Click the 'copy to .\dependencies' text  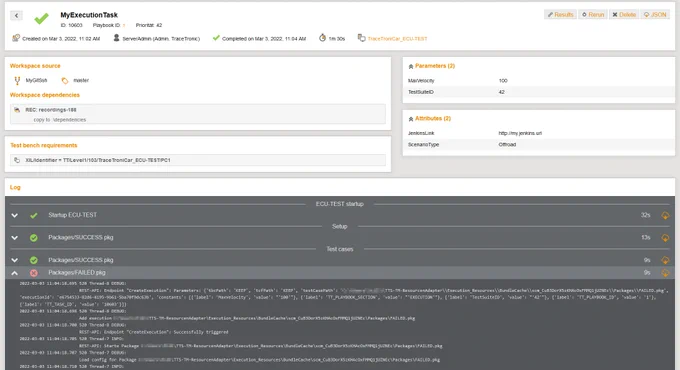60,120
